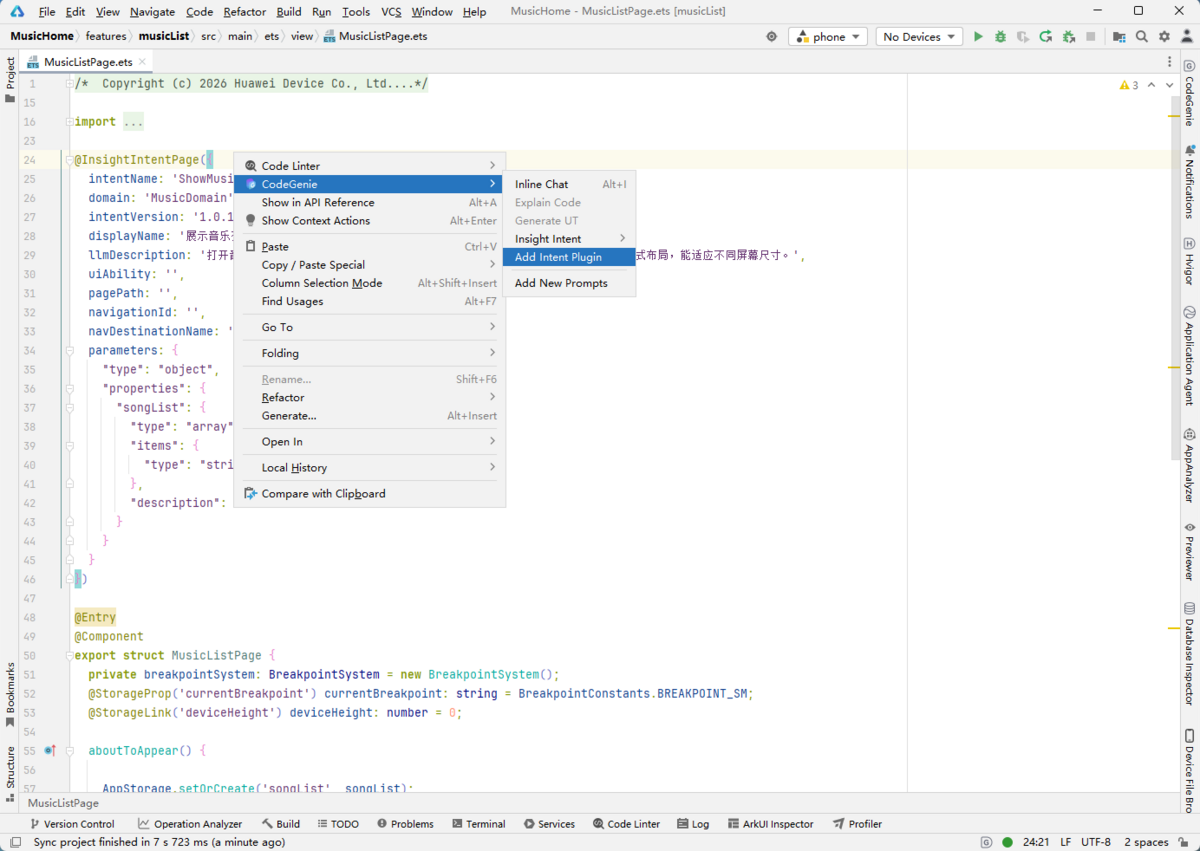Click the green Run button

[978, 37]
